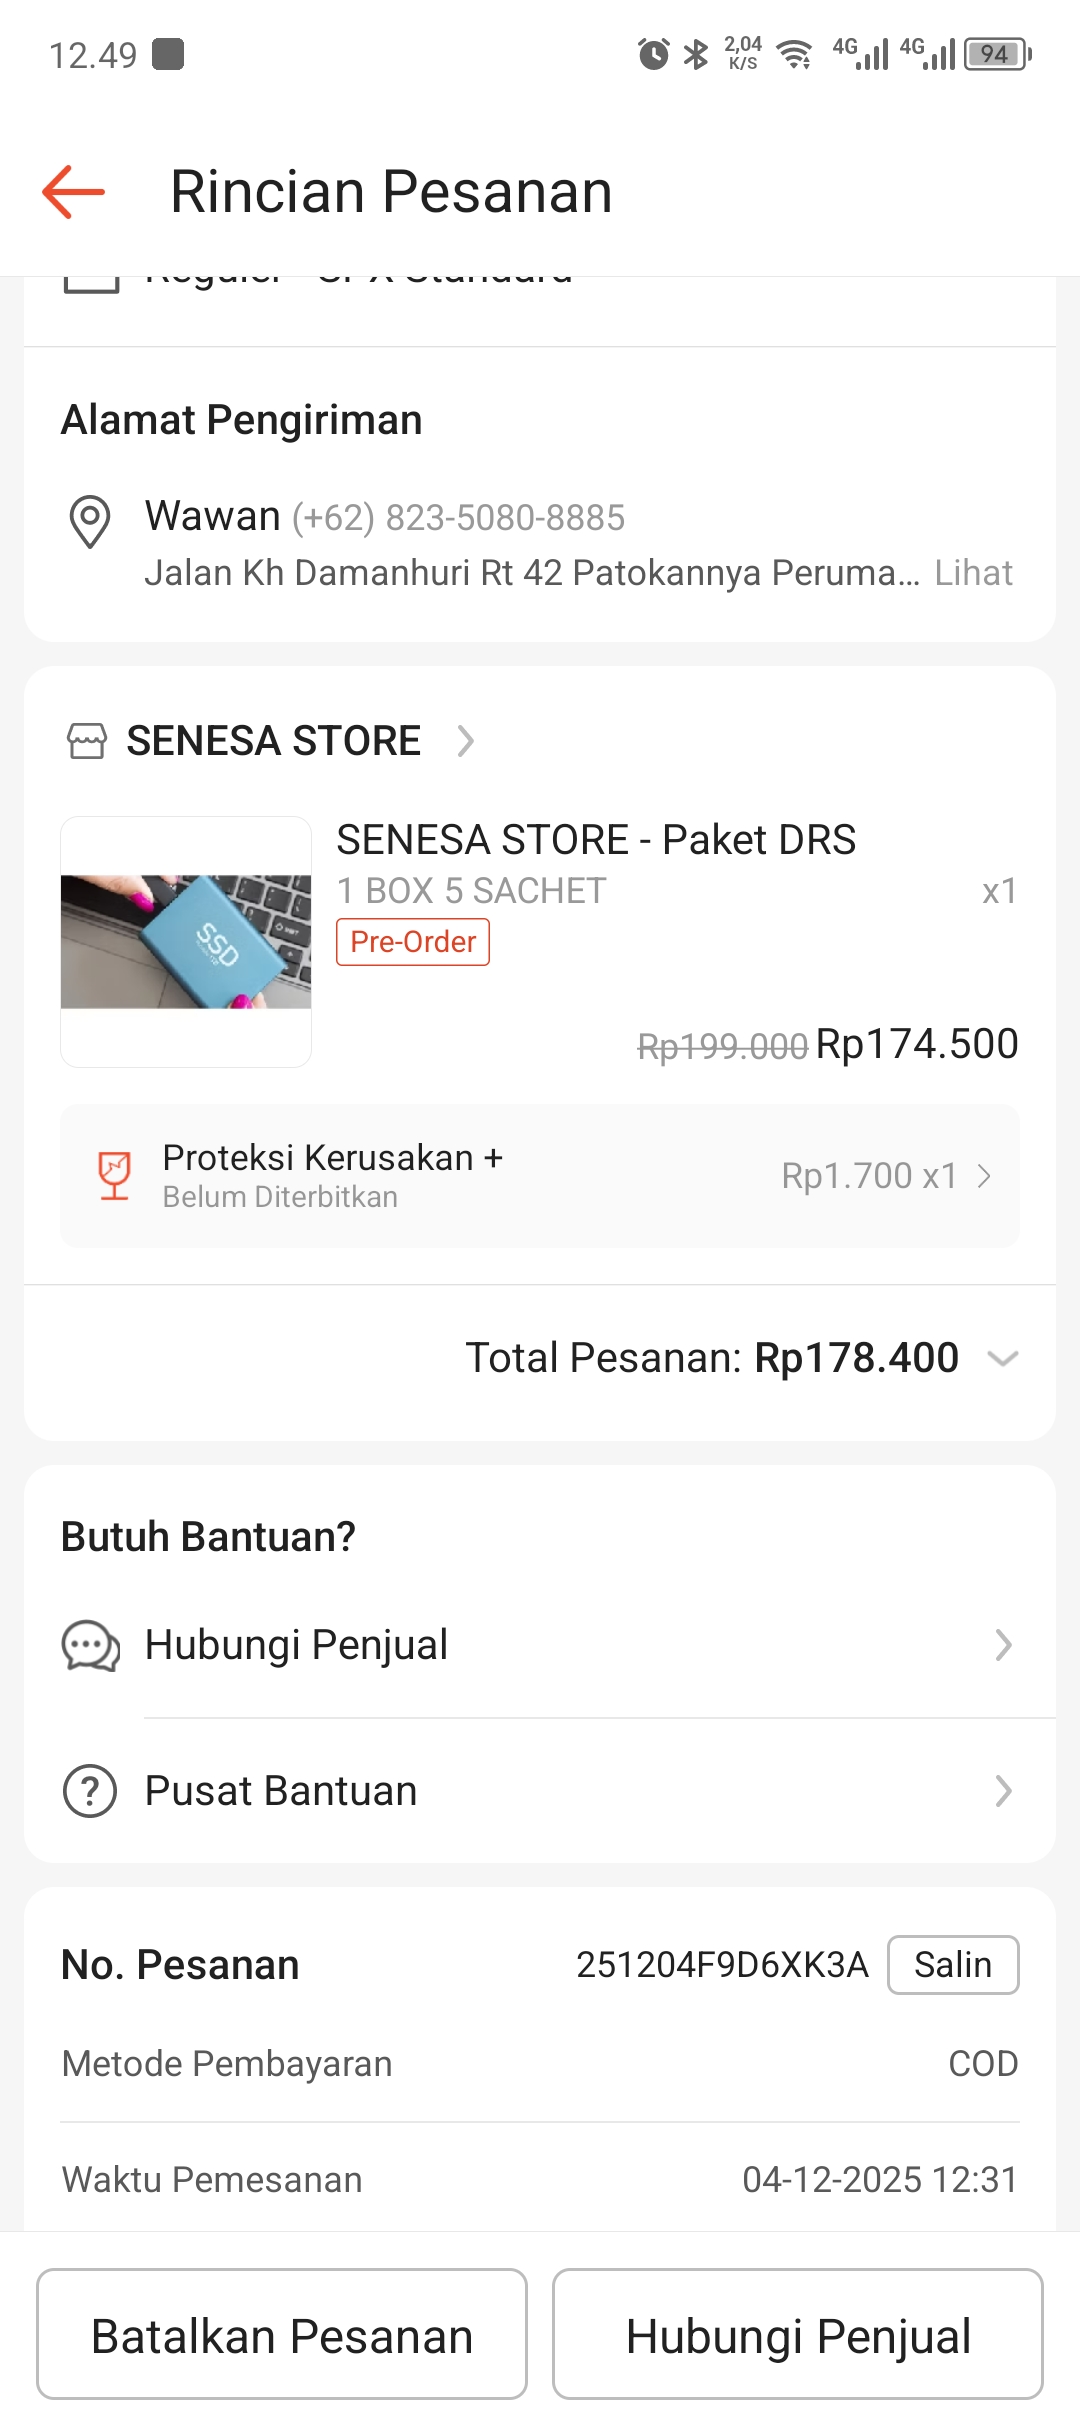Tap the location pin icon
This screenshot has width=1080, height=2436.
pyautogui.click(x=90, y=521)
